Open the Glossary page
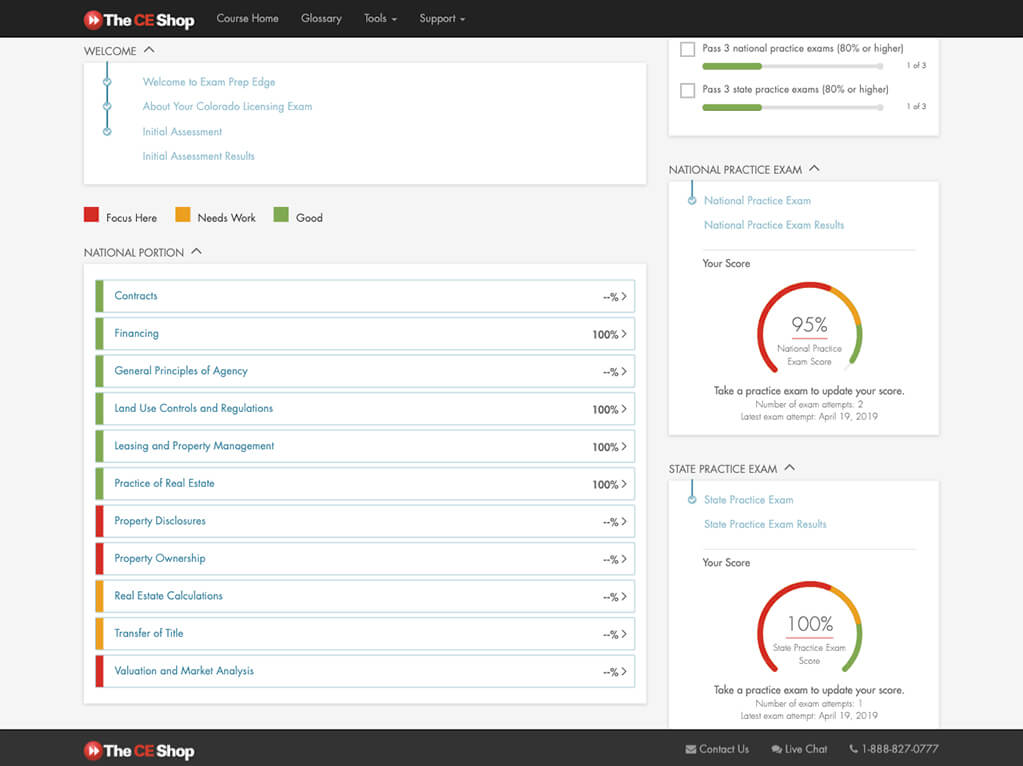 point(321,19)
